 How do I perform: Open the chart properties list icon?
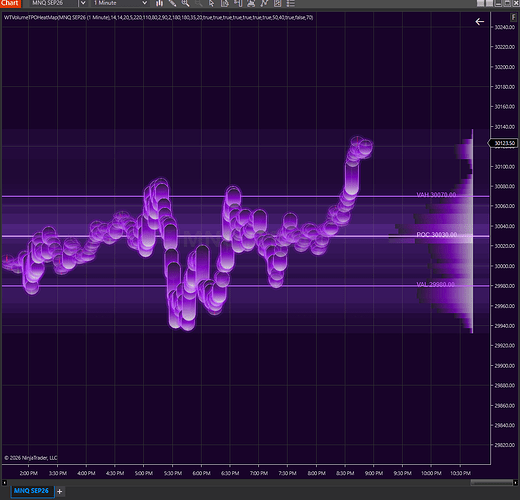point(291,3)
